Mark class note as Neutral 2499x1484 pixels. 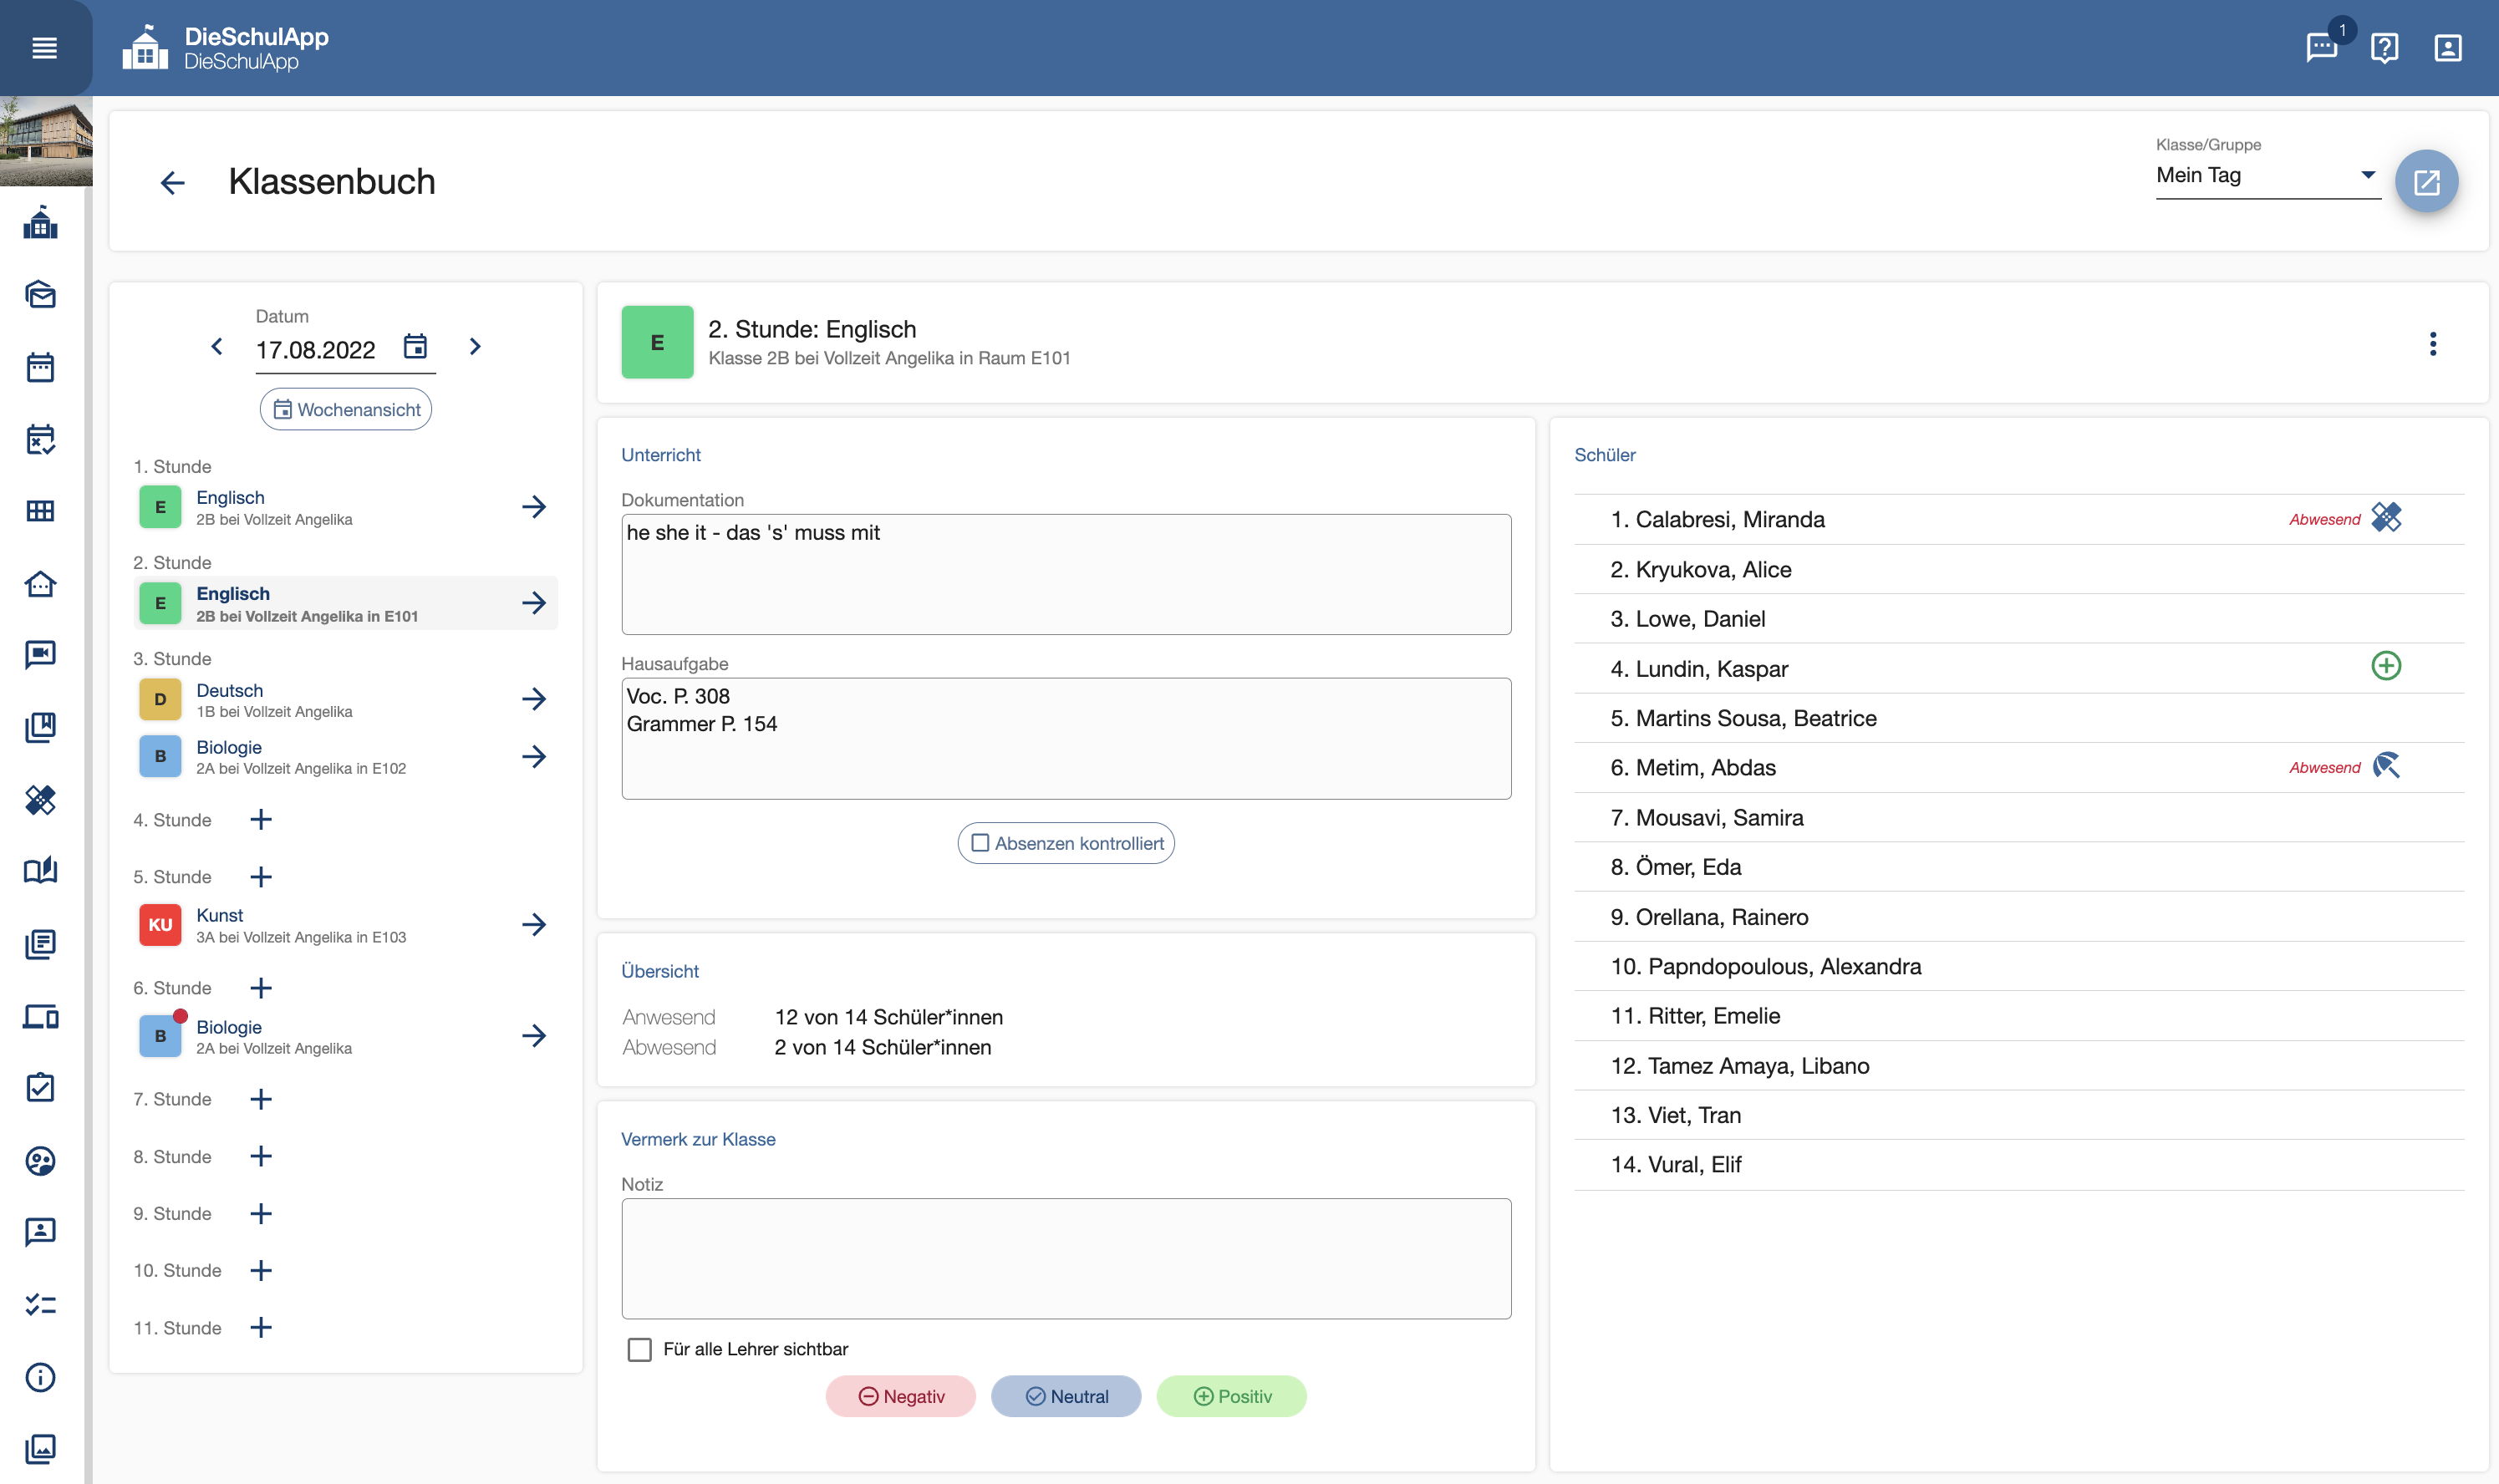pyautogui.click(x=1066, y=1397)
